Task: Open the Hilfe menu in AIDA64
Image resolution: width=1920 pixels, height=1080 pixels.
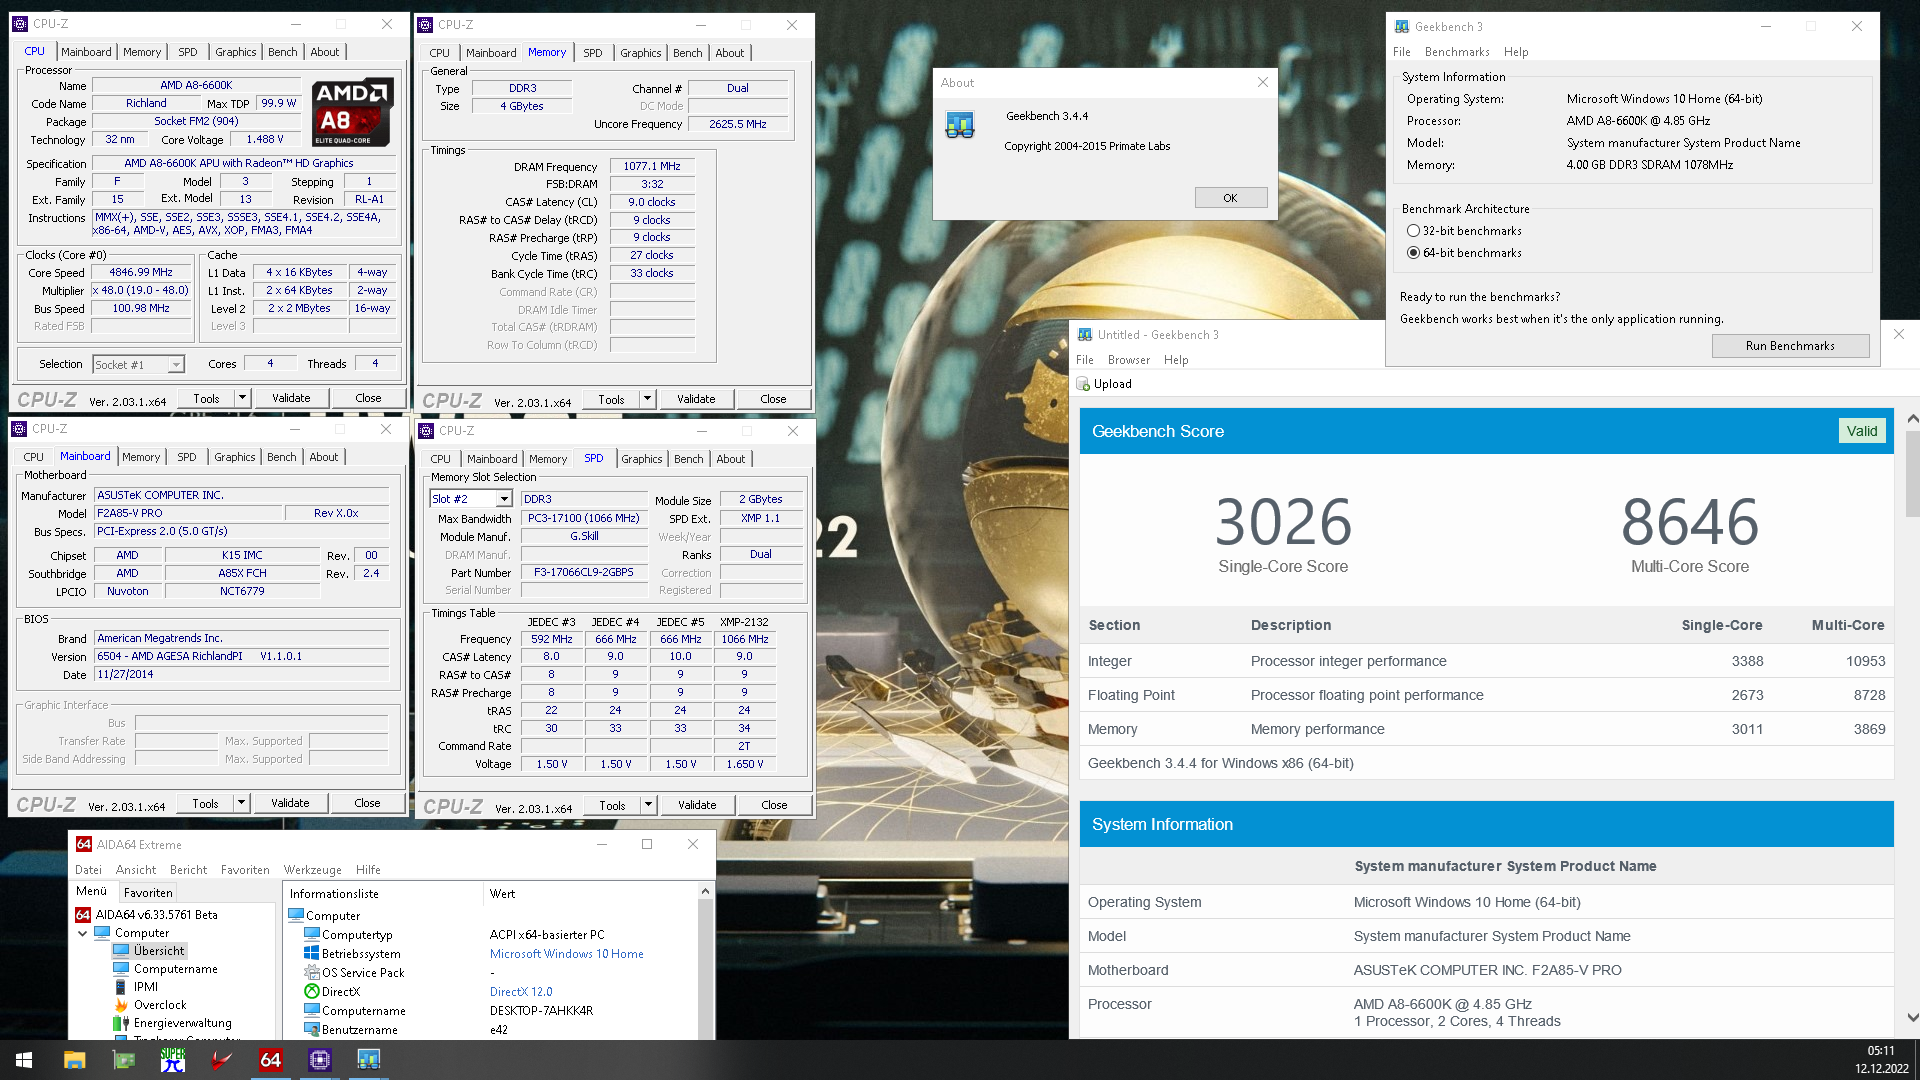Action: [368, 870]
